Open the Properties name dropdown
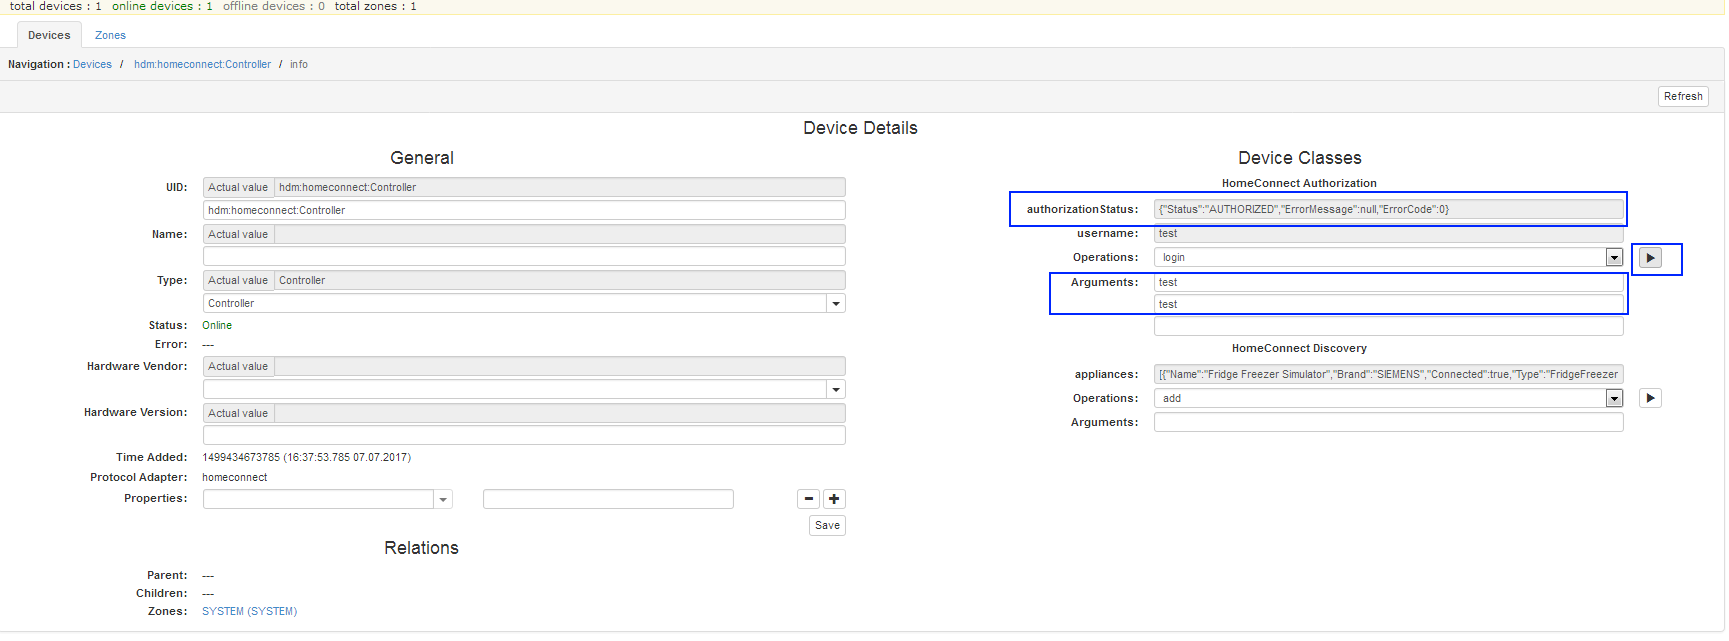1729x641 pixels. [443, 499]
